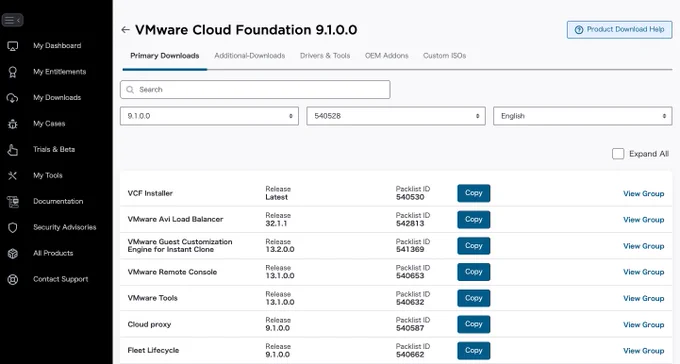
Task: Open My Entitlements from the sidebar
Action: (x=59, y=72)
